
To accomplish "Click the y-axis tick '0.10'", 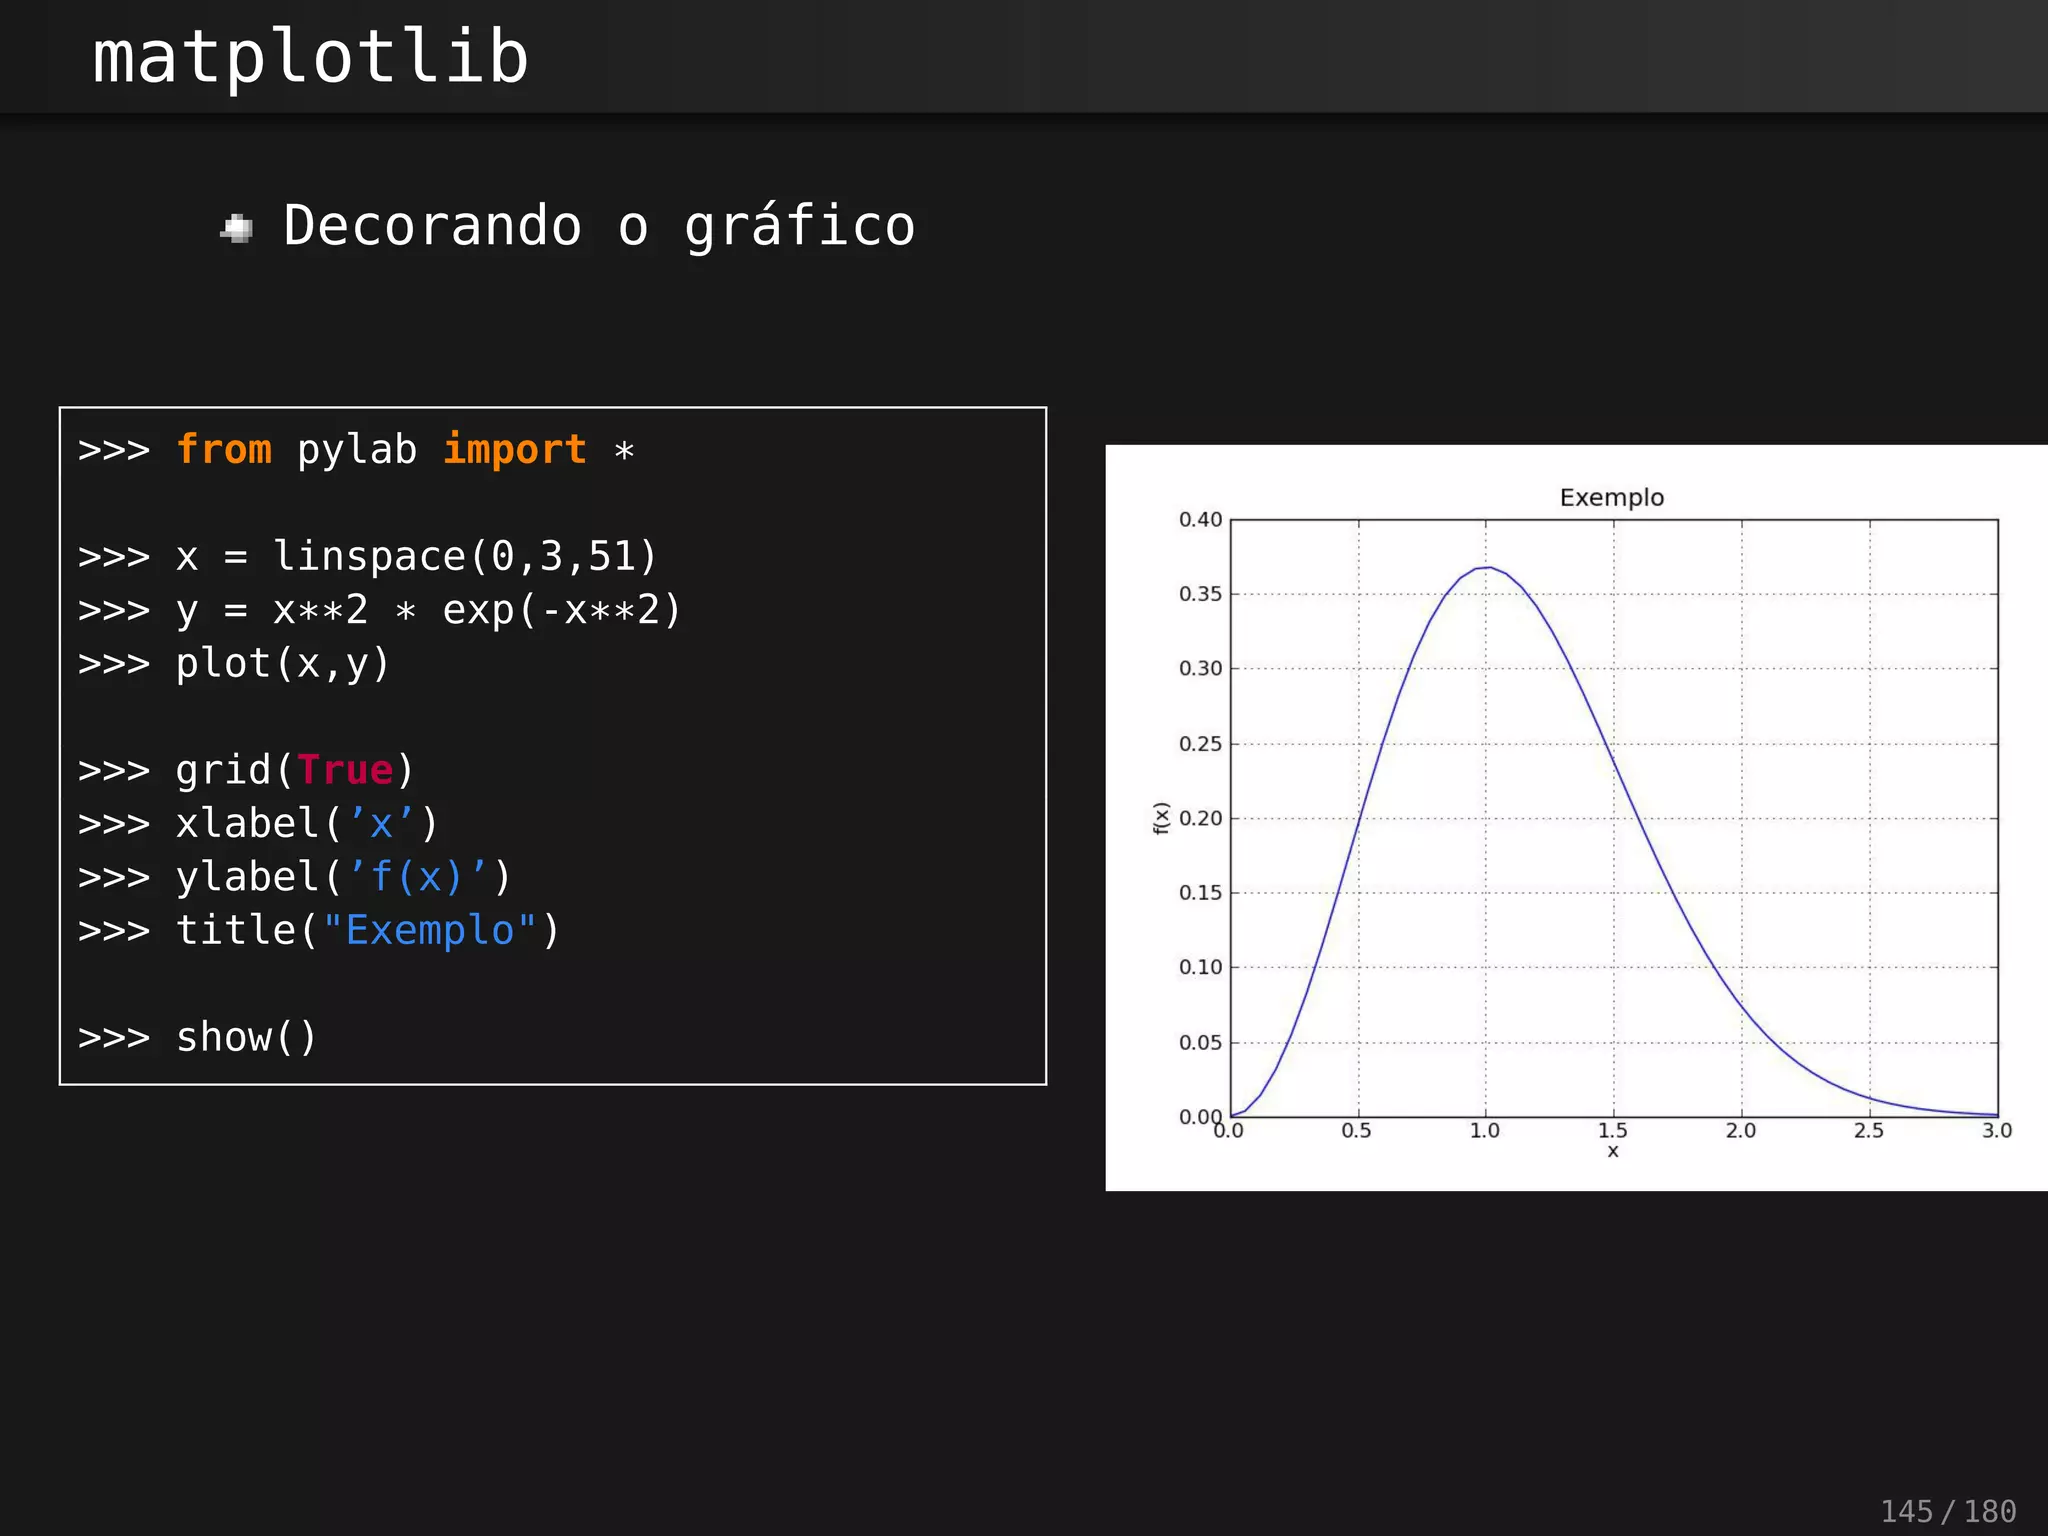I will (1201, 968).
